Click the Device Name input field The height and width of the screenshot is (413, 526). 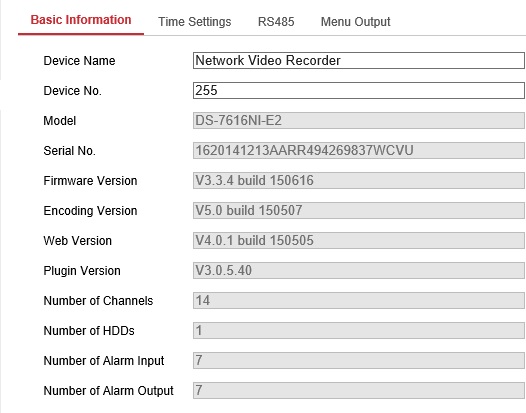coord(359,60)
